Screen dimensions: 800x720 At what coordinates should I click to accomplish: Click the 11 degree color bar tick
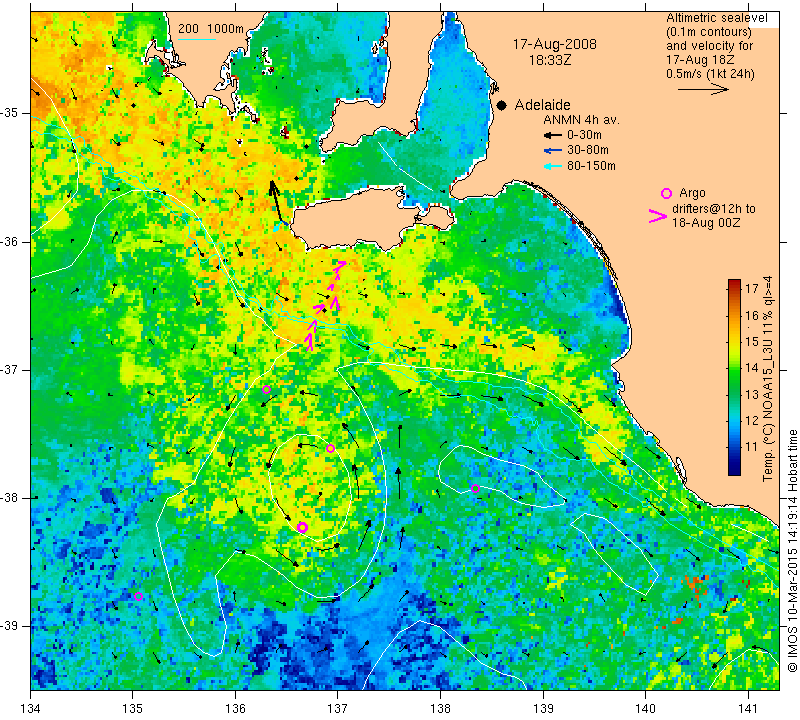click(752, 446)
